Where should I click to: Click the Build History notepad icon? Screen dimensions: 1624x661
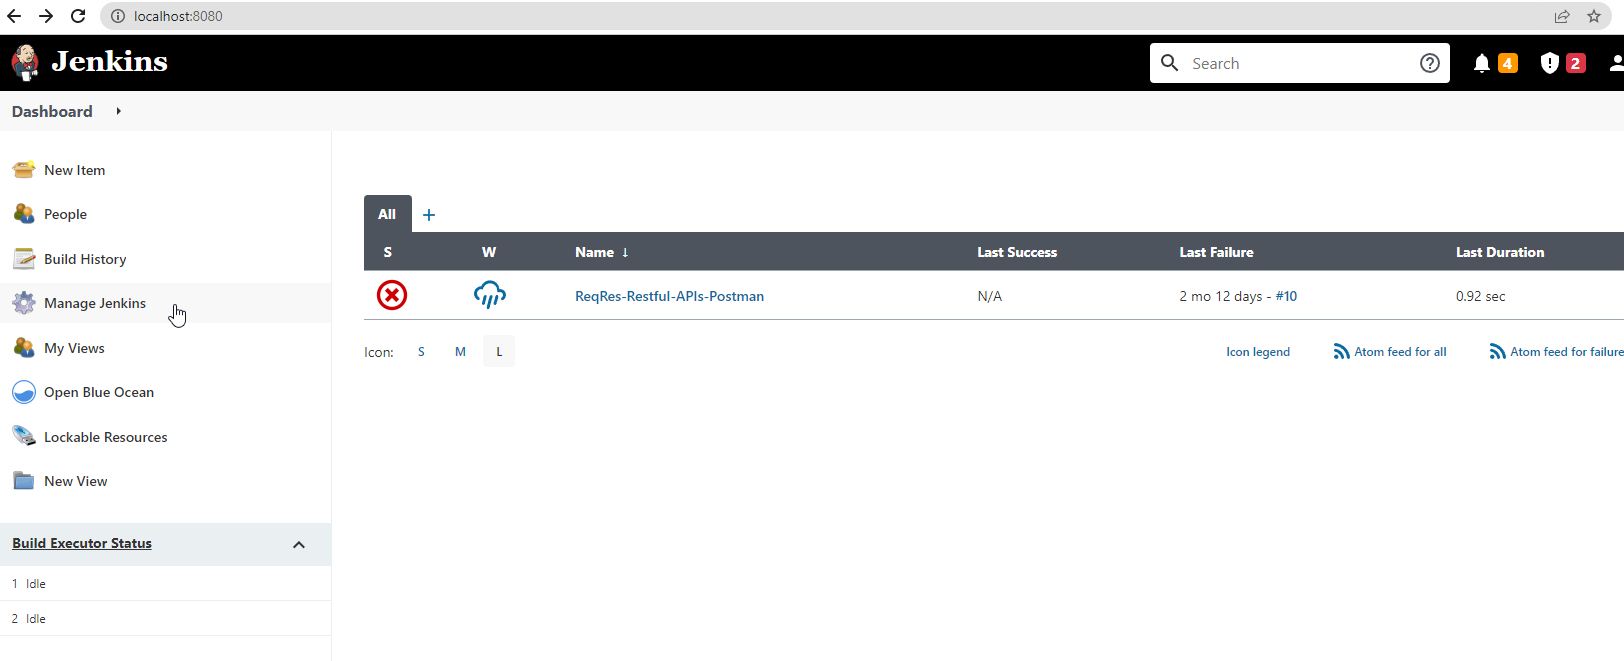coord(24,259)
